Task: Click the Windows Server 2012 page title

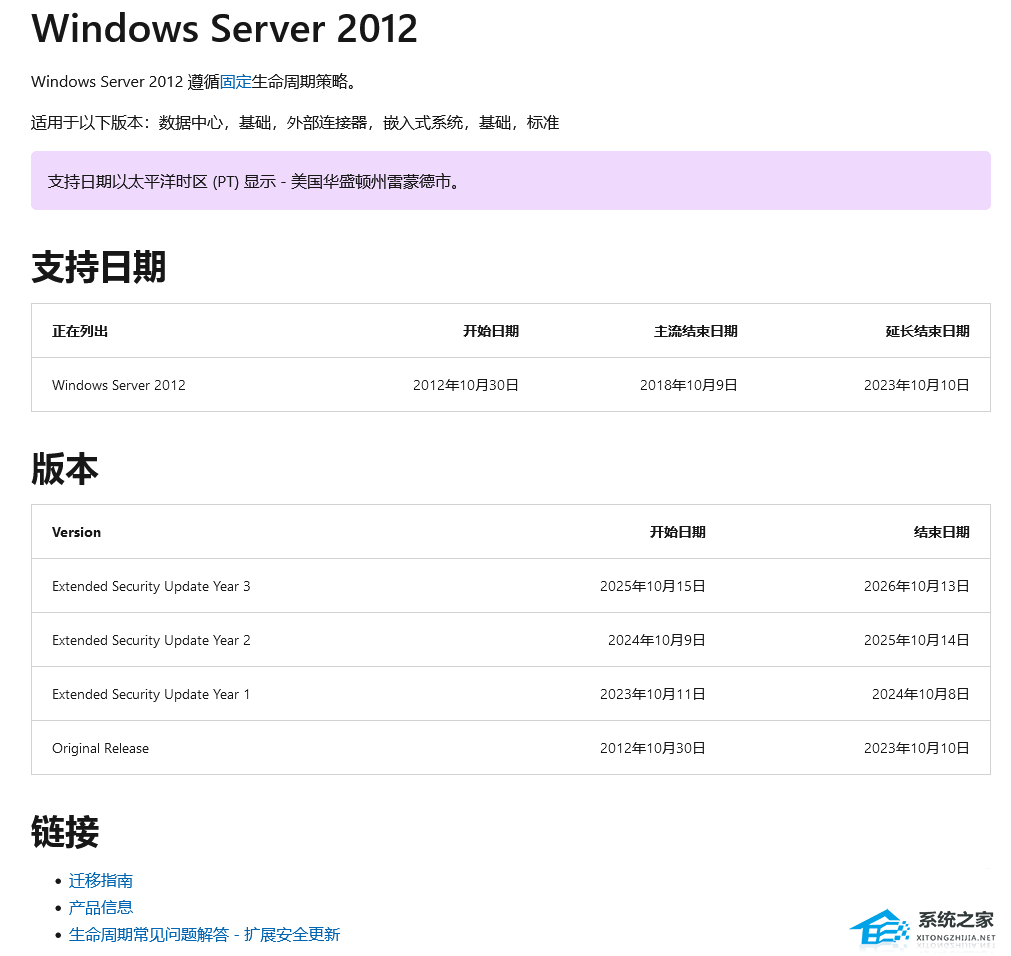Action: tap(224, 28)
